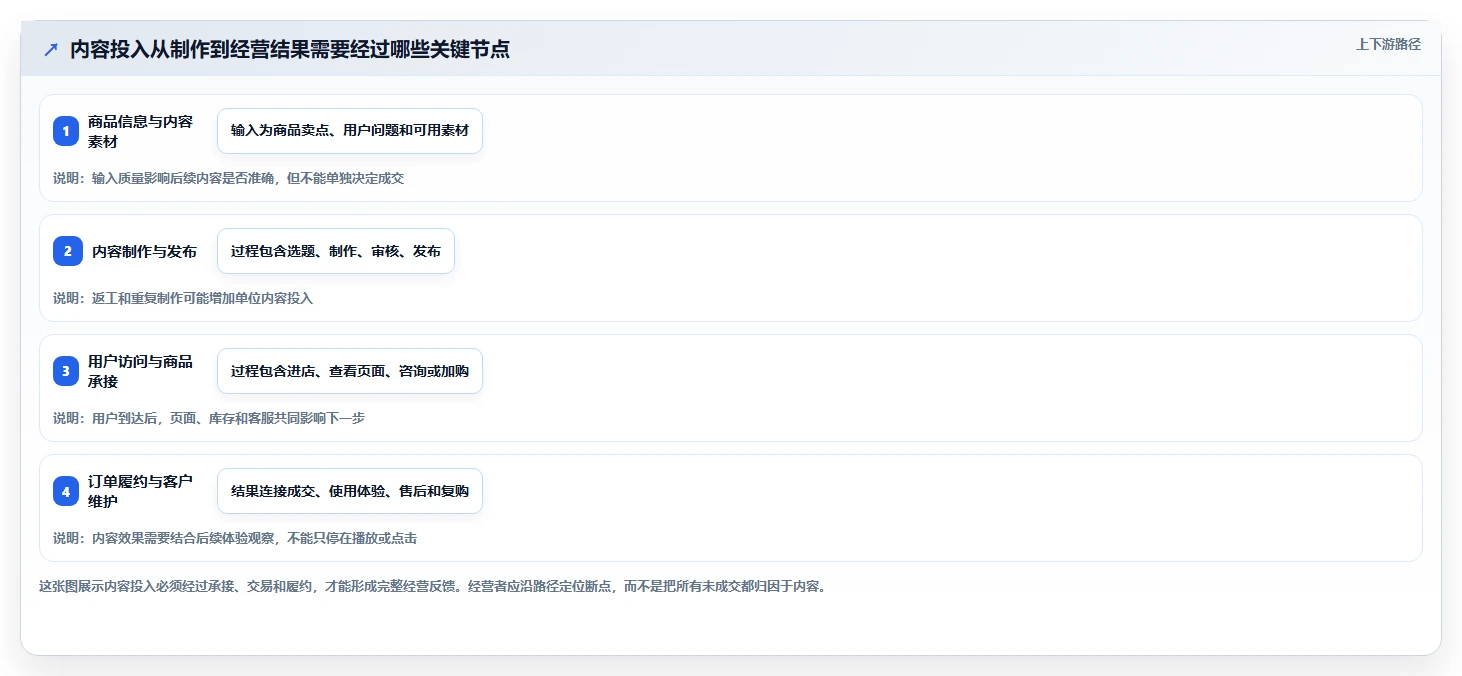
Task: Click the 订单履约与客户维护 step title
Action: pos(141,491)
